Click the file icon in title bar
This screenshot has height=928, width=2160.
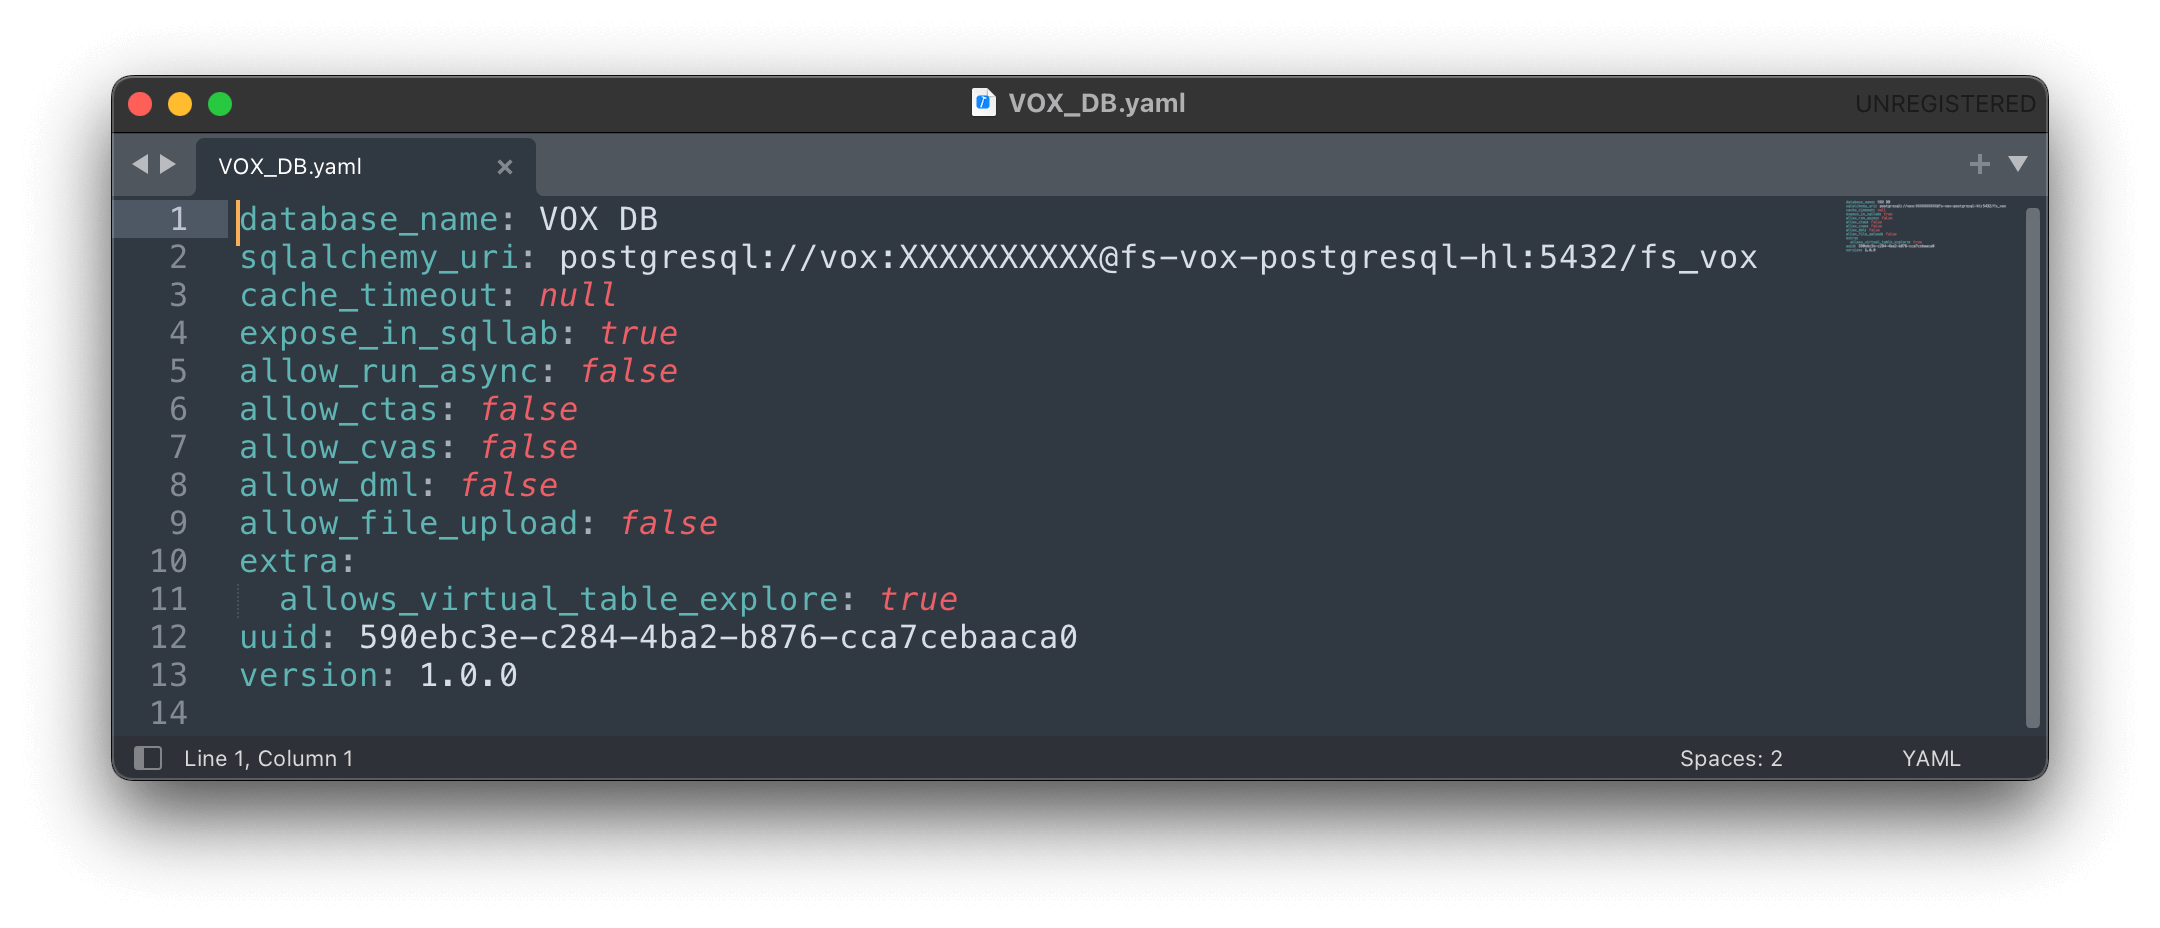click(x=983, y=103)
